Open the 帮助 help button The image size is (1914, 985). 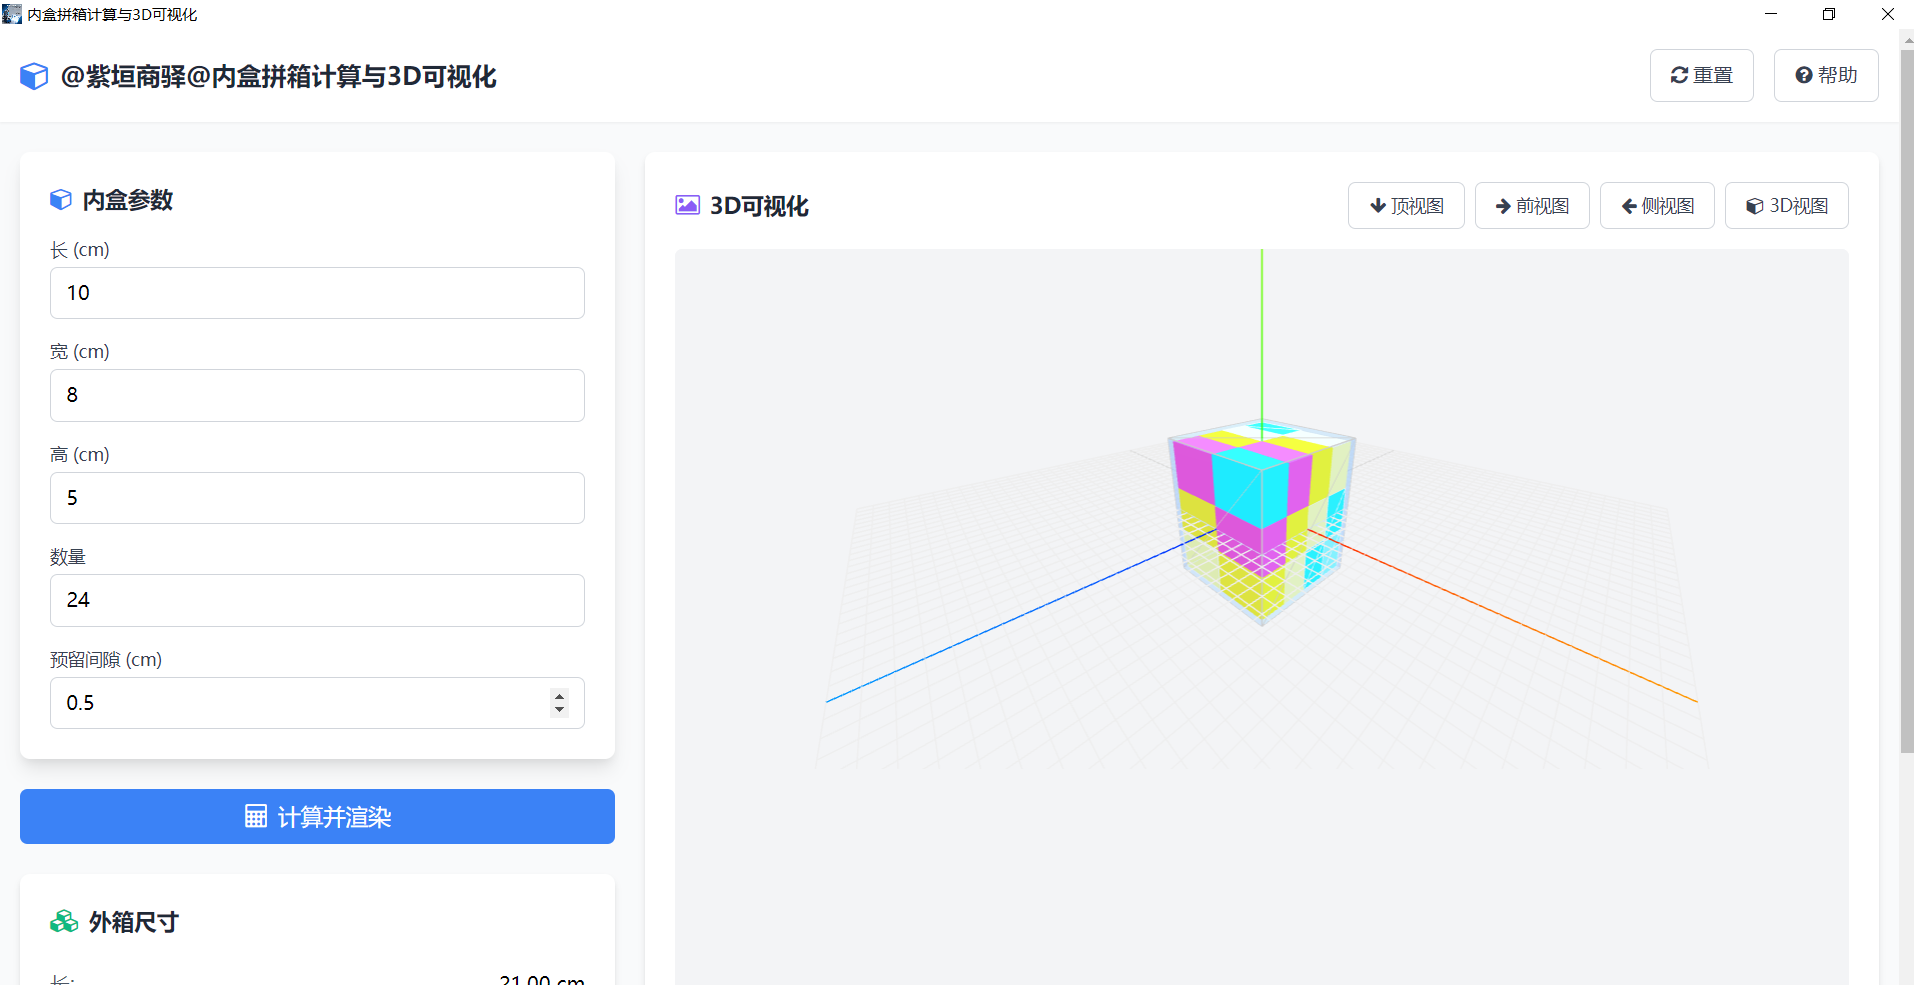point(1825,76)
